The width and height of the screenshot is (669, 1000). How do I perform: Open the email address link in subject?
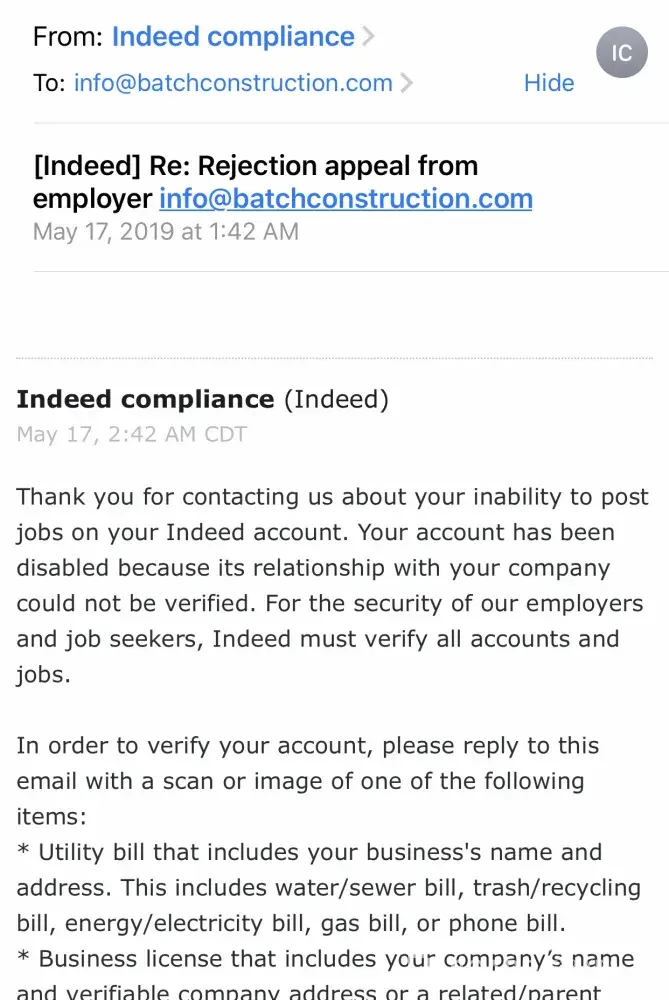click(345, 198)
